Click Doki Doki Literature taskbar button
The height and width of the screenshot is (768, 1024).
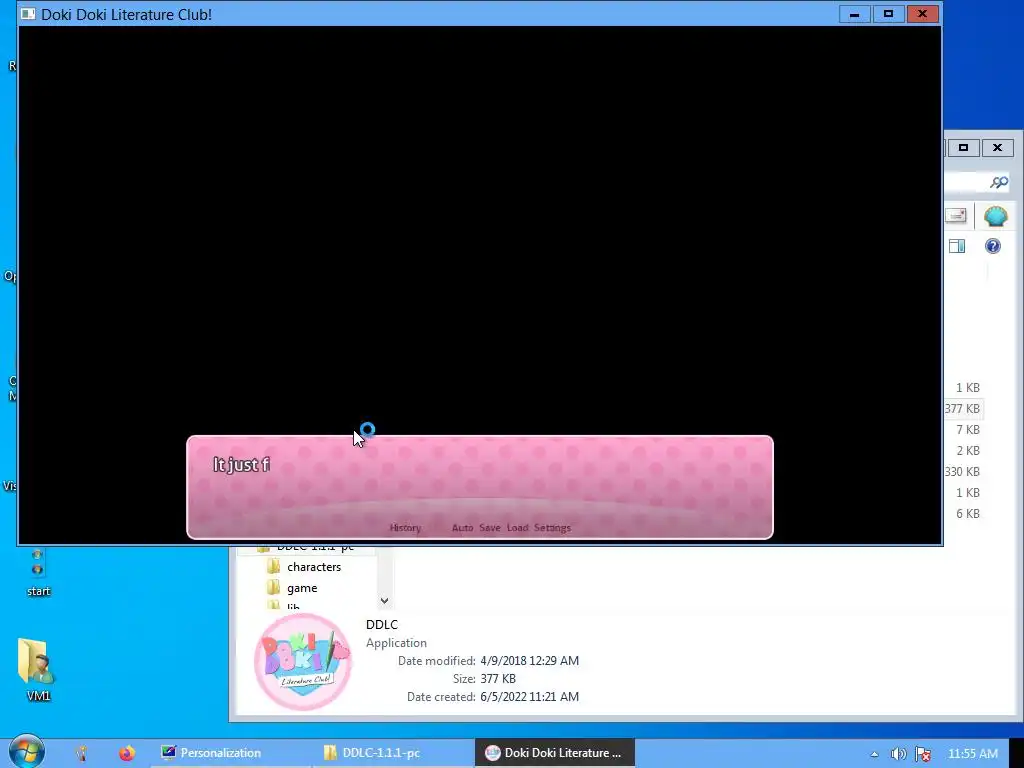click(x=555, y=753)
